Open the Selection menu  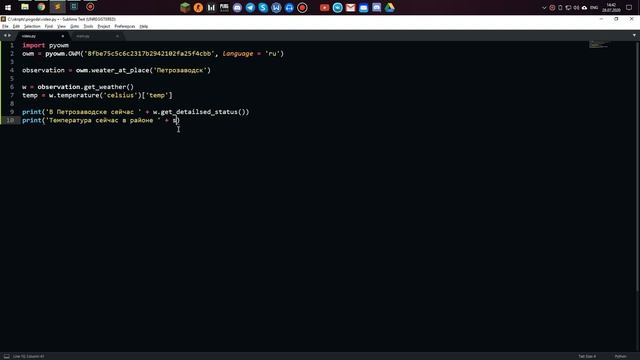(x=32, y=26)
